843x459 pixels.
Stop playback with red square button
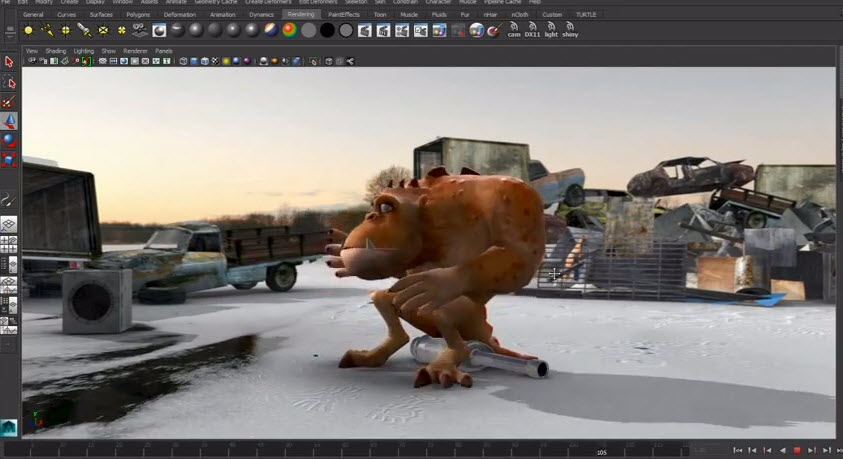click(x=797, y=450)
